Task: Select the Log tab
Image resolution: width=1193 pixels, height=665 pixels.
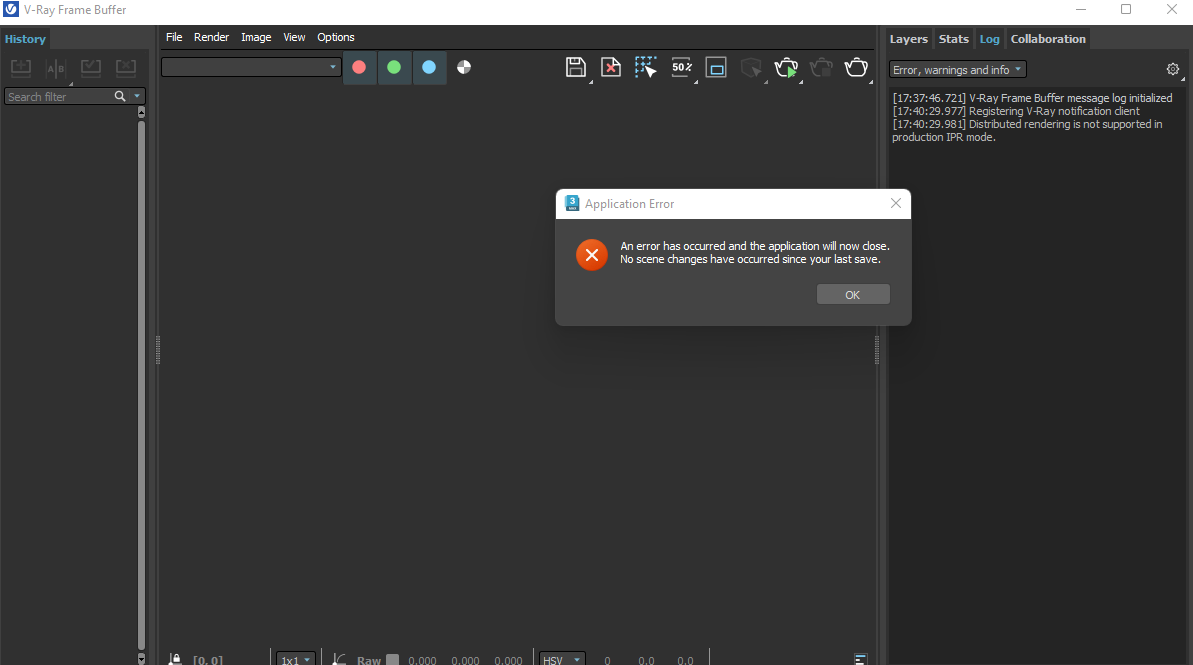Action: (x=989, y=39)
